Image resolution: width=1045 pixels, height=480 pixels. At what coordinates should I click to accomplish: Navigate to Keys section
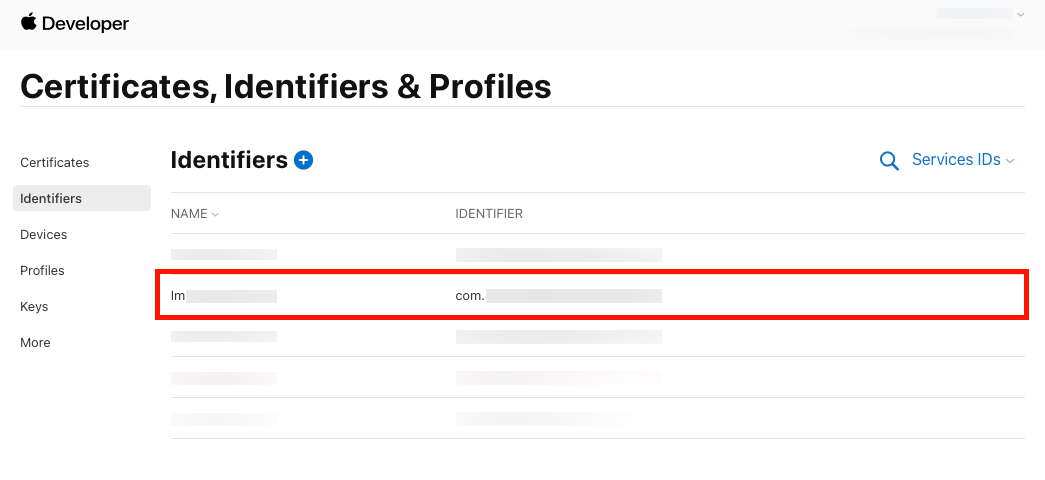point(34,306)
